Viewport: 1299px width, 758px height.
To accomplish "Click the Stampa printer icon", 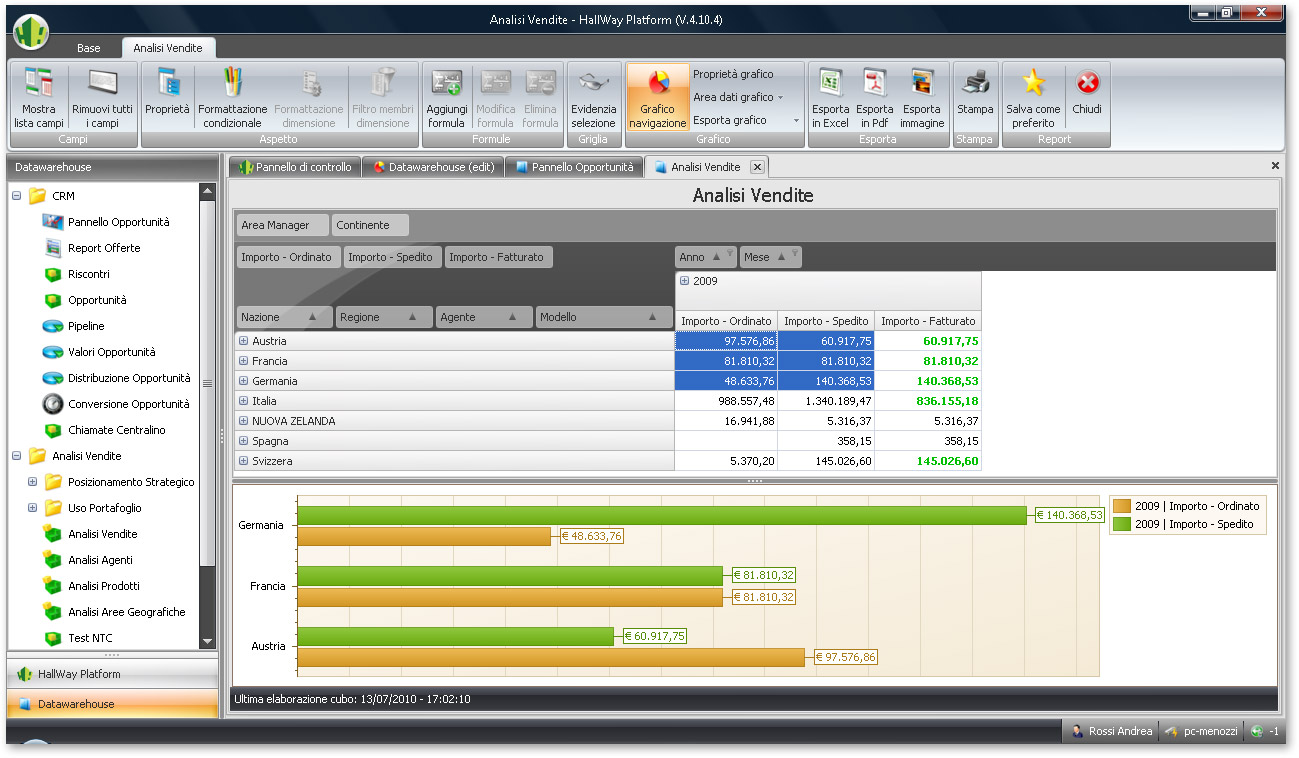I will 975,84.
